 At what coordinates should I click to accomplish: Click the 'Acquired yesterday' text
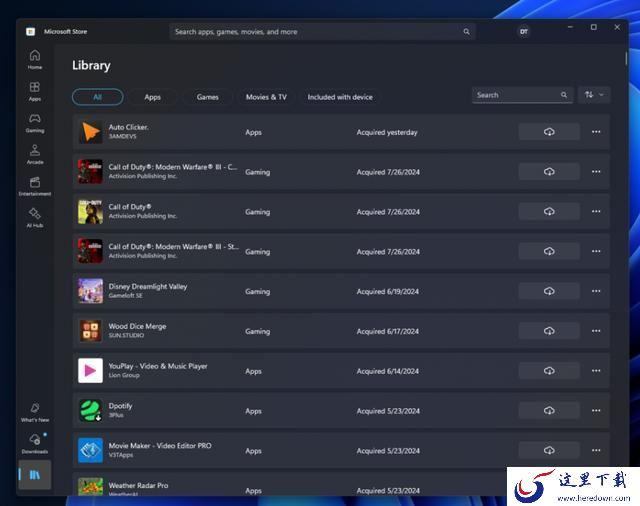tap(387, 132)
